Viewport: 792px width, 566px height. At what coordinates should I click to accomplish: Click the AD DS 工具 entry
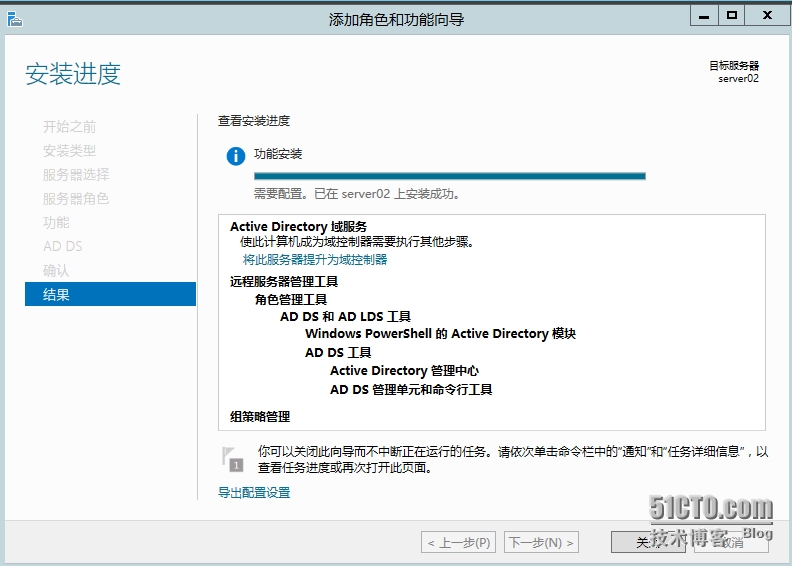pyautogui.click(x=338, y=352)
